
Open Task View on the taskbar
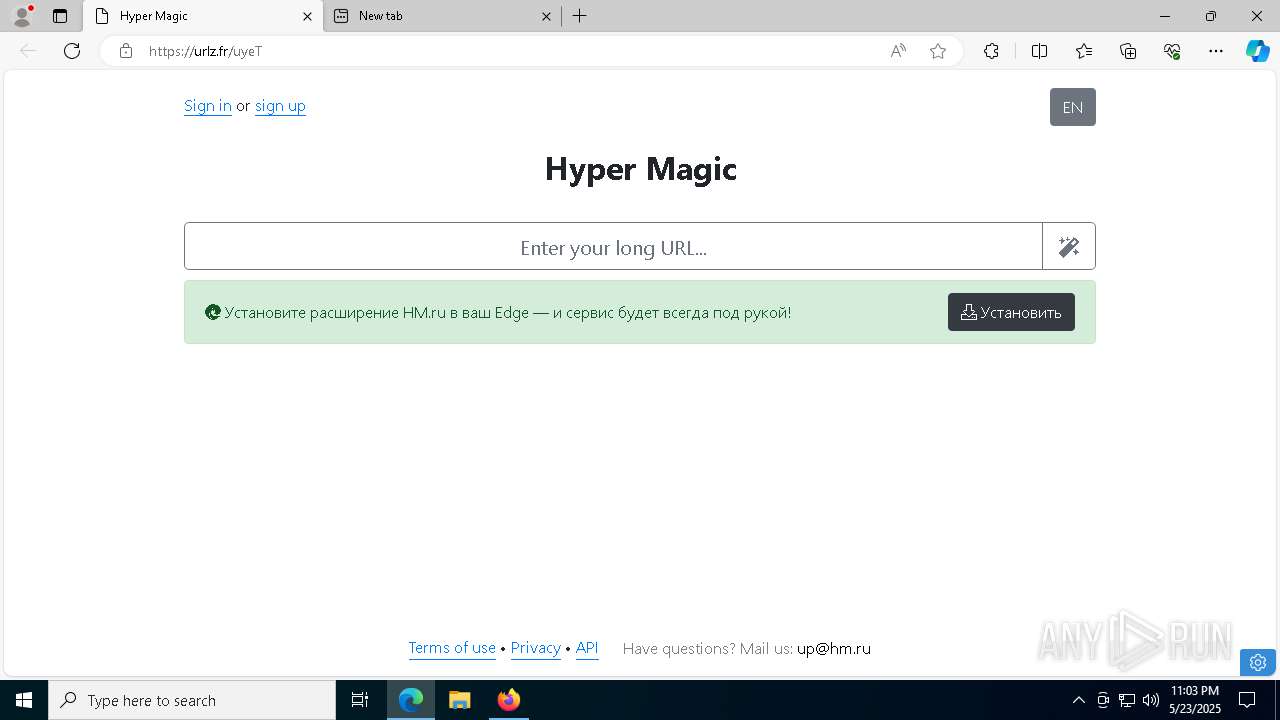point(360,700)
